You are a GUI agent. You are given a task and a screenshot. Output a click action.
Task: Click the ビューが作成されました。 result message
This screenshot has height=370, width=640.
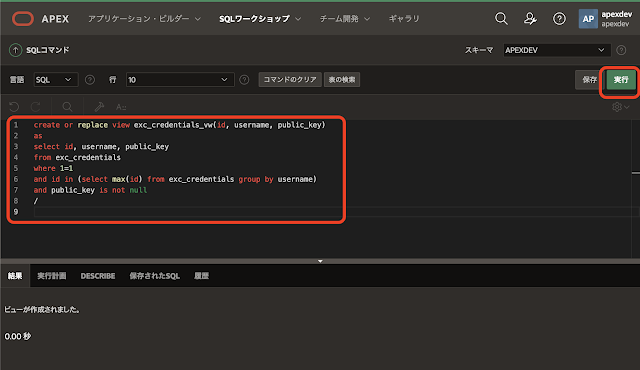[42, 310]
